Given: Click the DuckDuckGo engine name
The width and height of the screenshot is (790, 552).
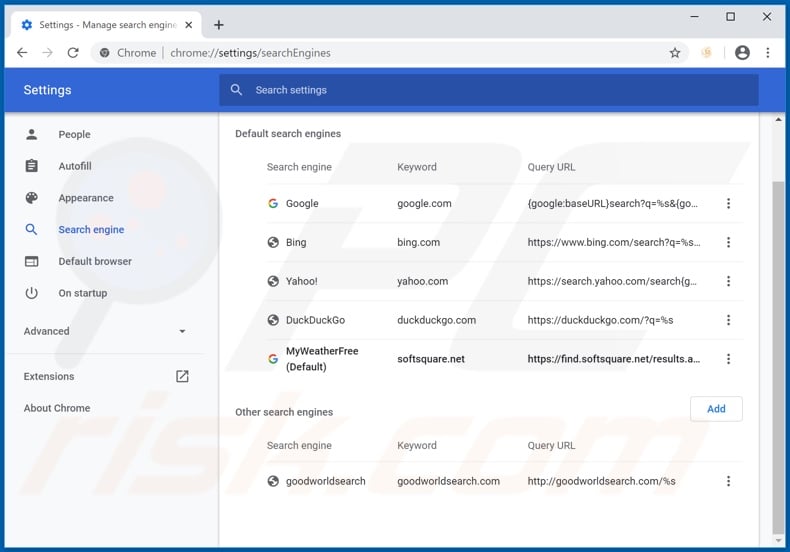Looking at the screenshot, I should click(315, 320).
